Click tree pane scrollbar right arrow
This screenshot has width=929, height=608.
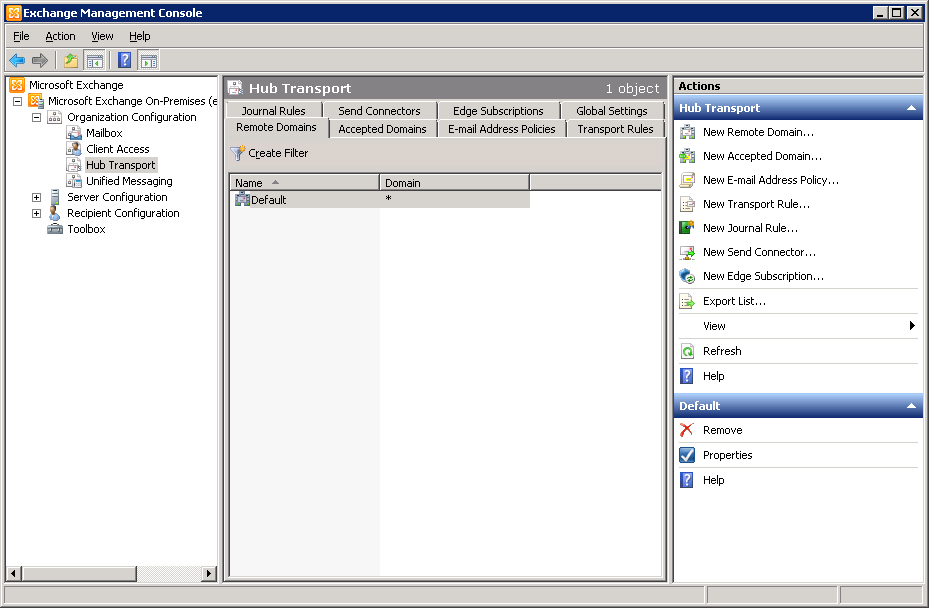208,573
